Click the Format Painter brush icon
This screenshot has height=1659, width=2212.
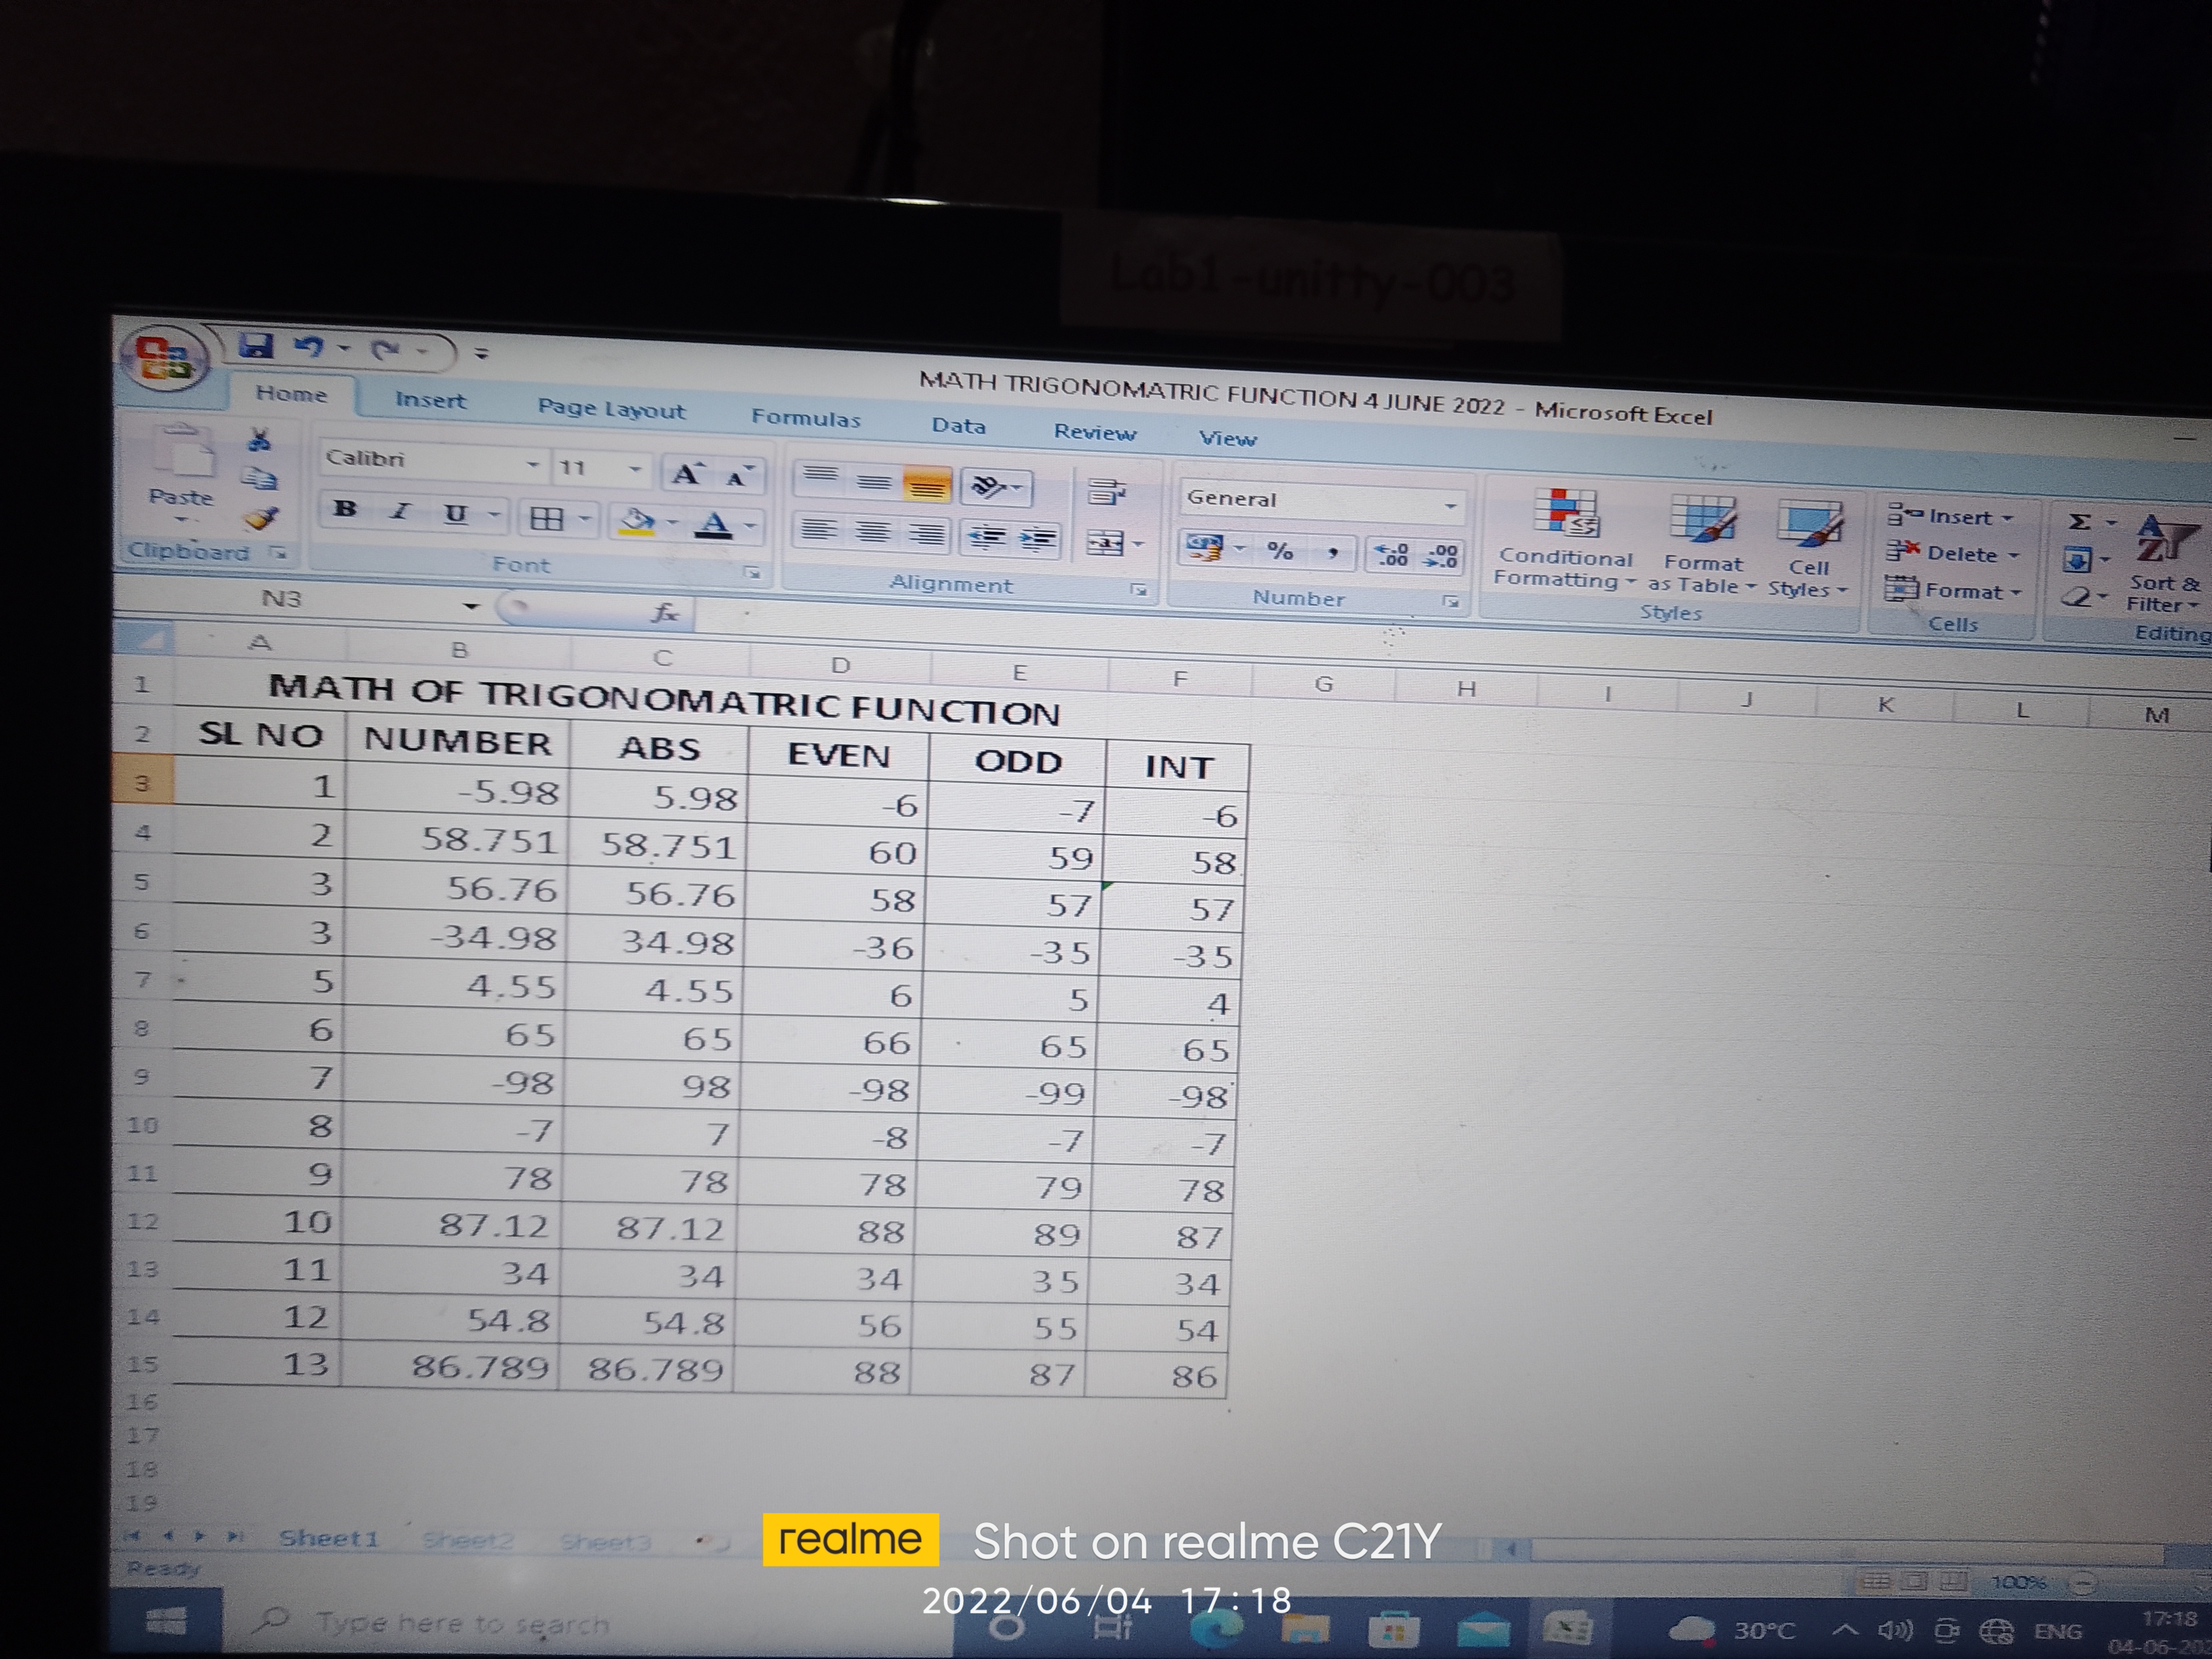click(x=261, y=519)
